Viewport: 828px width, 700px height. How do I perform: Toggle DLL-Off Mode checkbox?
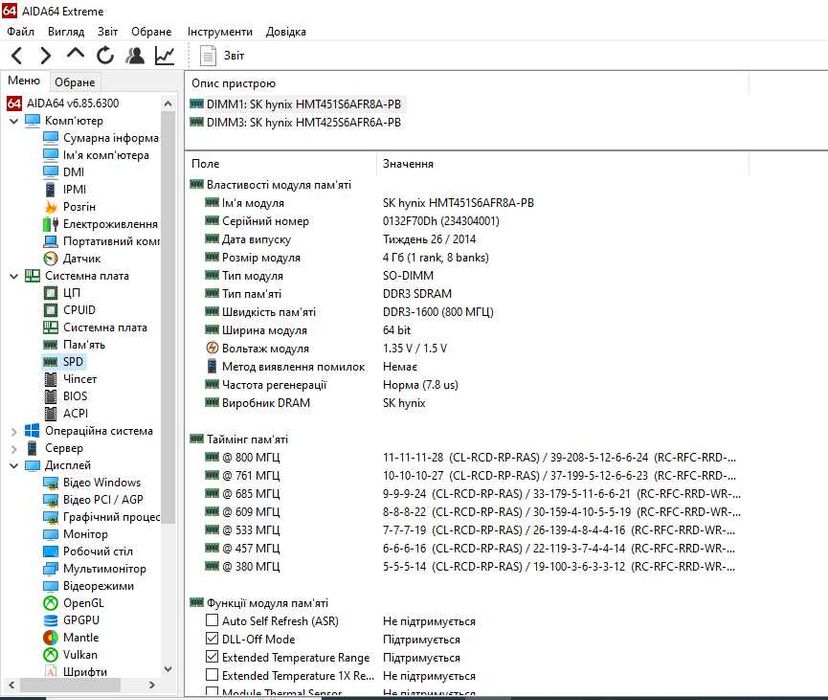pyautogui.click(x=212, y=639)
